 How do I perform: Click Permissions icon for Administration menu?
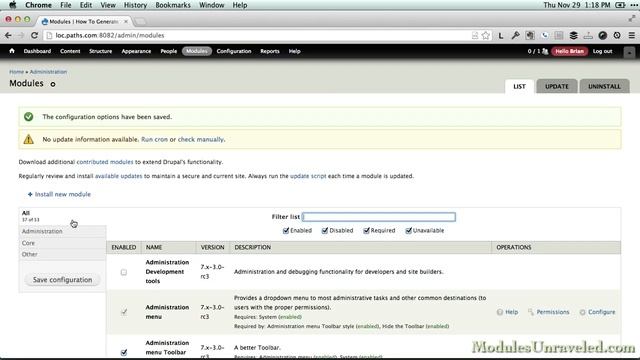coord(531,312)
